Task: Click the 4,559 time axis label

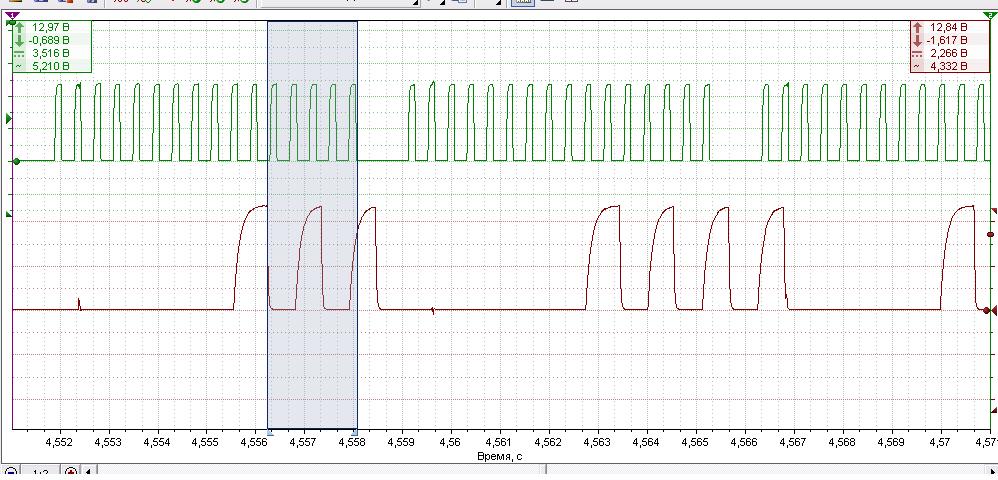Action: [401, 442]
